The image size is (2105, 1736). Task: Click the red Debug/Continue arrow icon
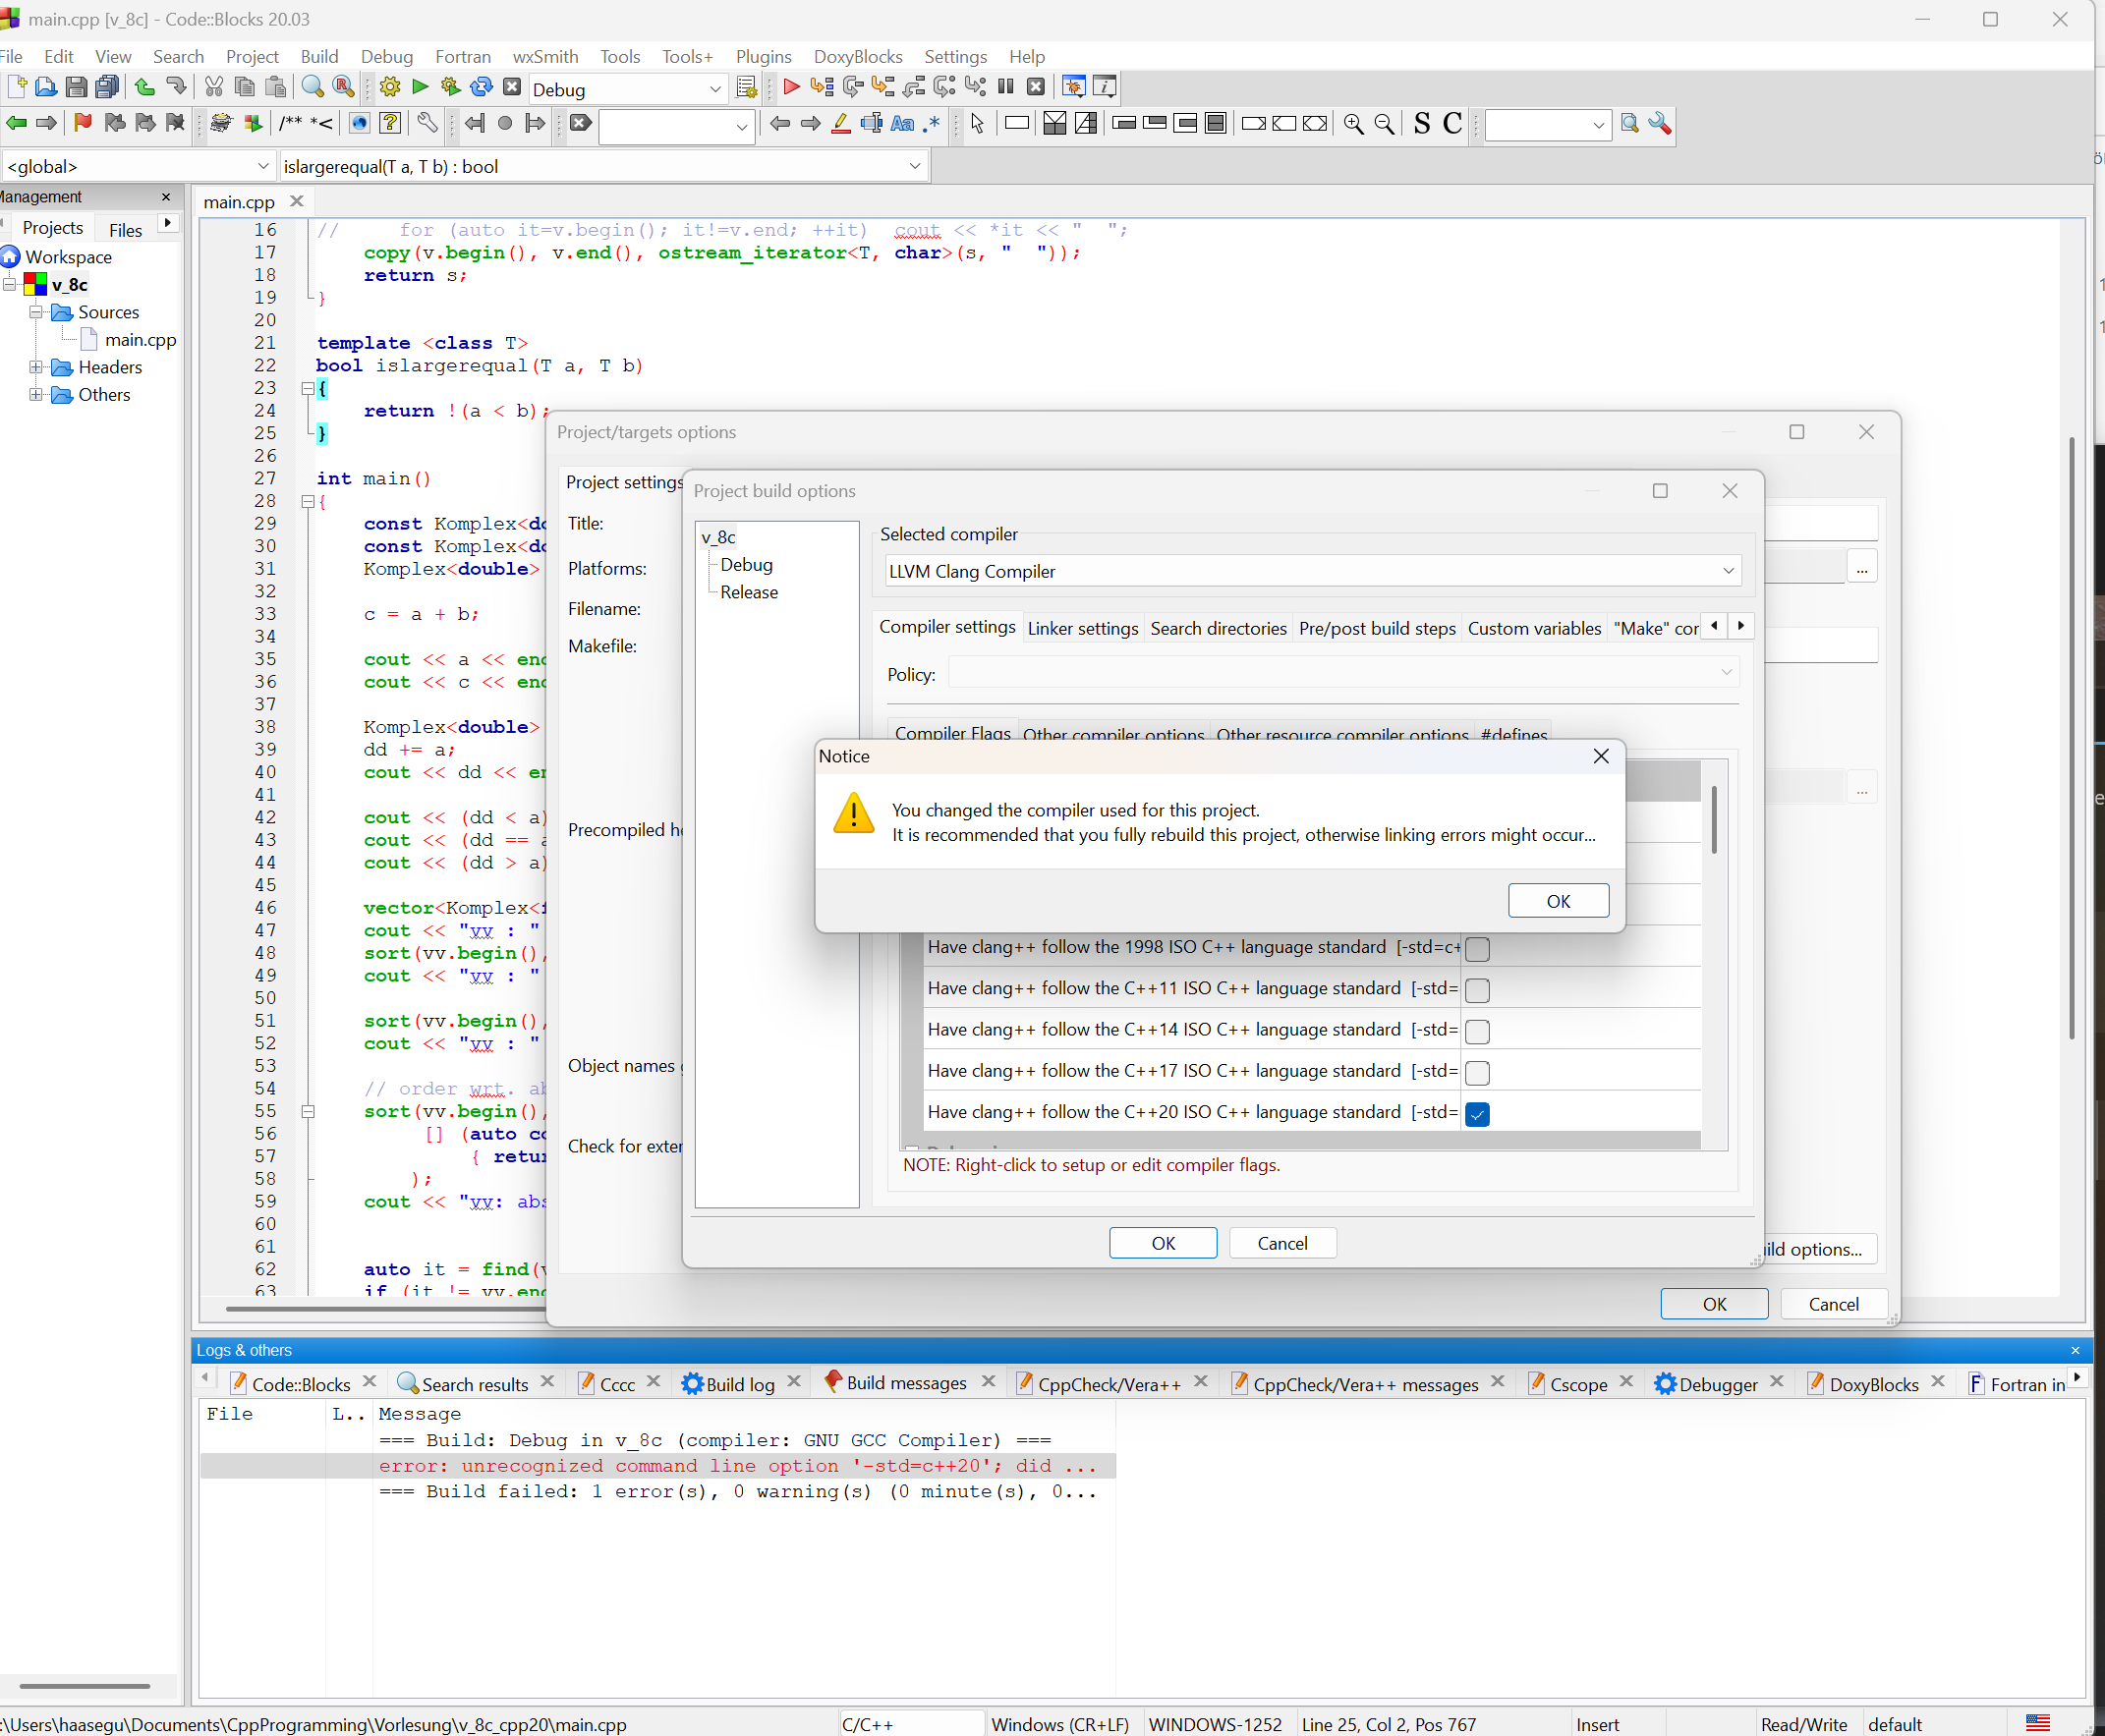pos(791,88)
